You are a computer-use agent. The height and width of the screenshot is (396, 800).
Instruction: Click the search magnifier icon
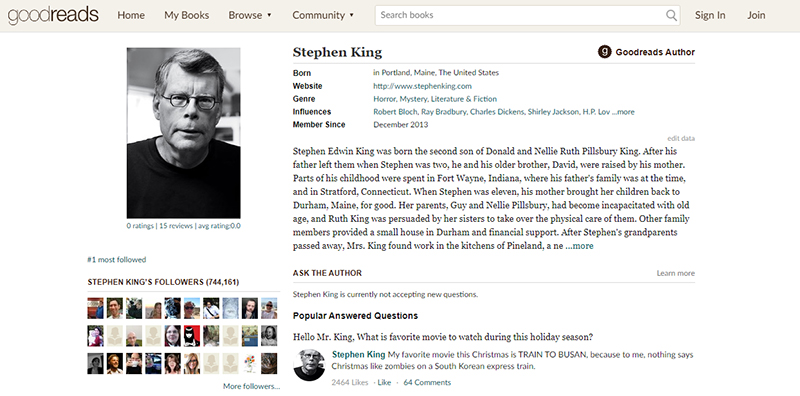(x=671, y=15)
